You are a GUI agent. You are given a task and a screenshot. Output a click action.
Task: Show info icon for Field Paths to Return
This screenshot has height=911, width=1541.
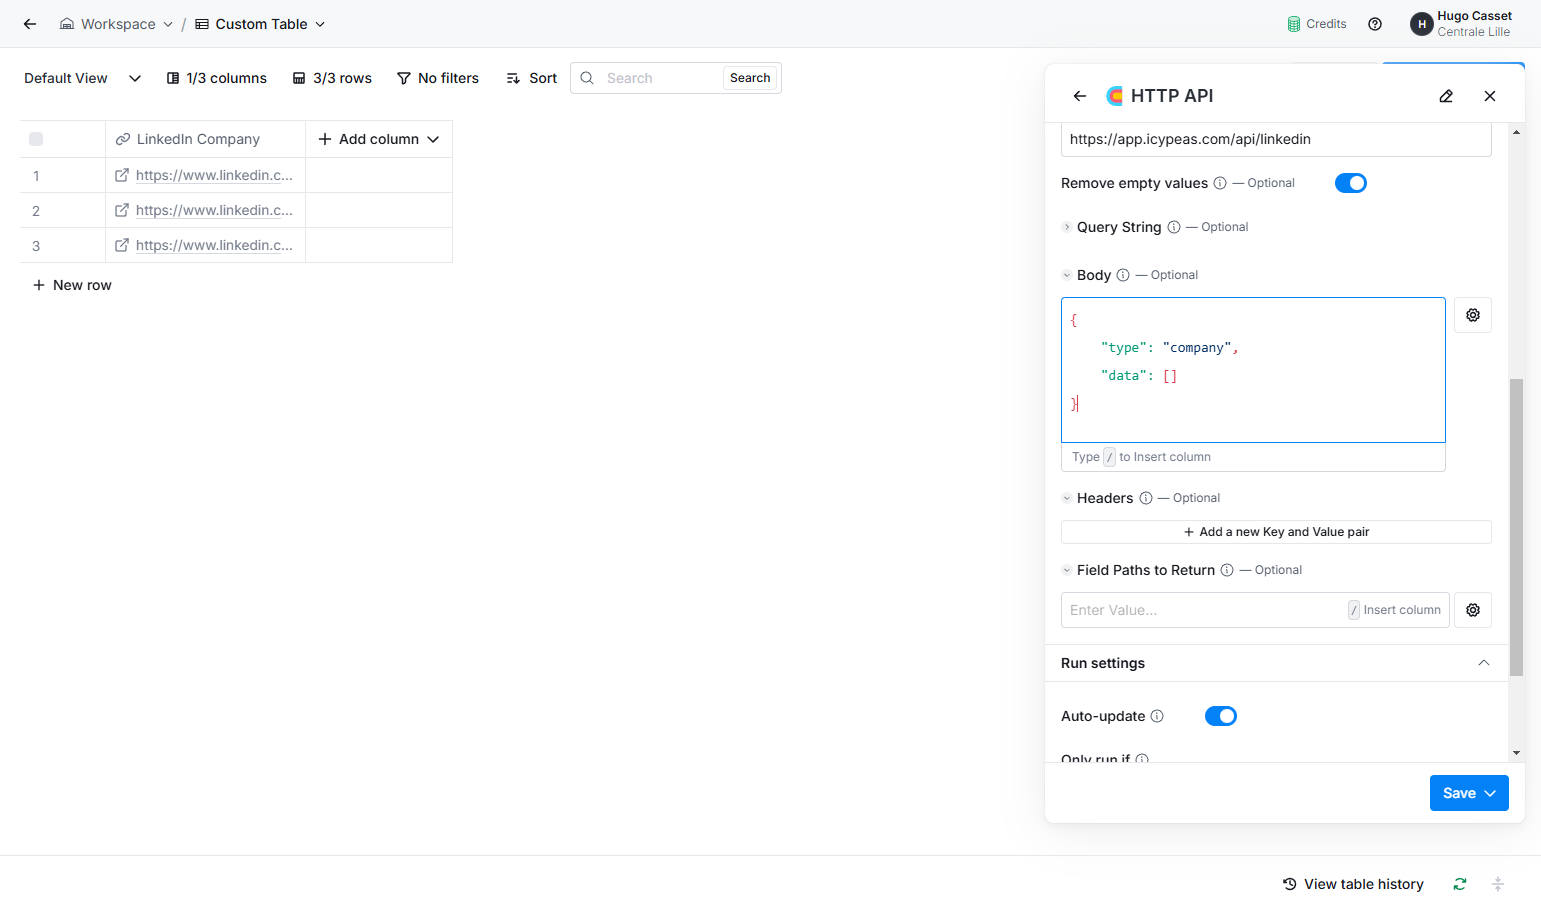[1227, 570]
